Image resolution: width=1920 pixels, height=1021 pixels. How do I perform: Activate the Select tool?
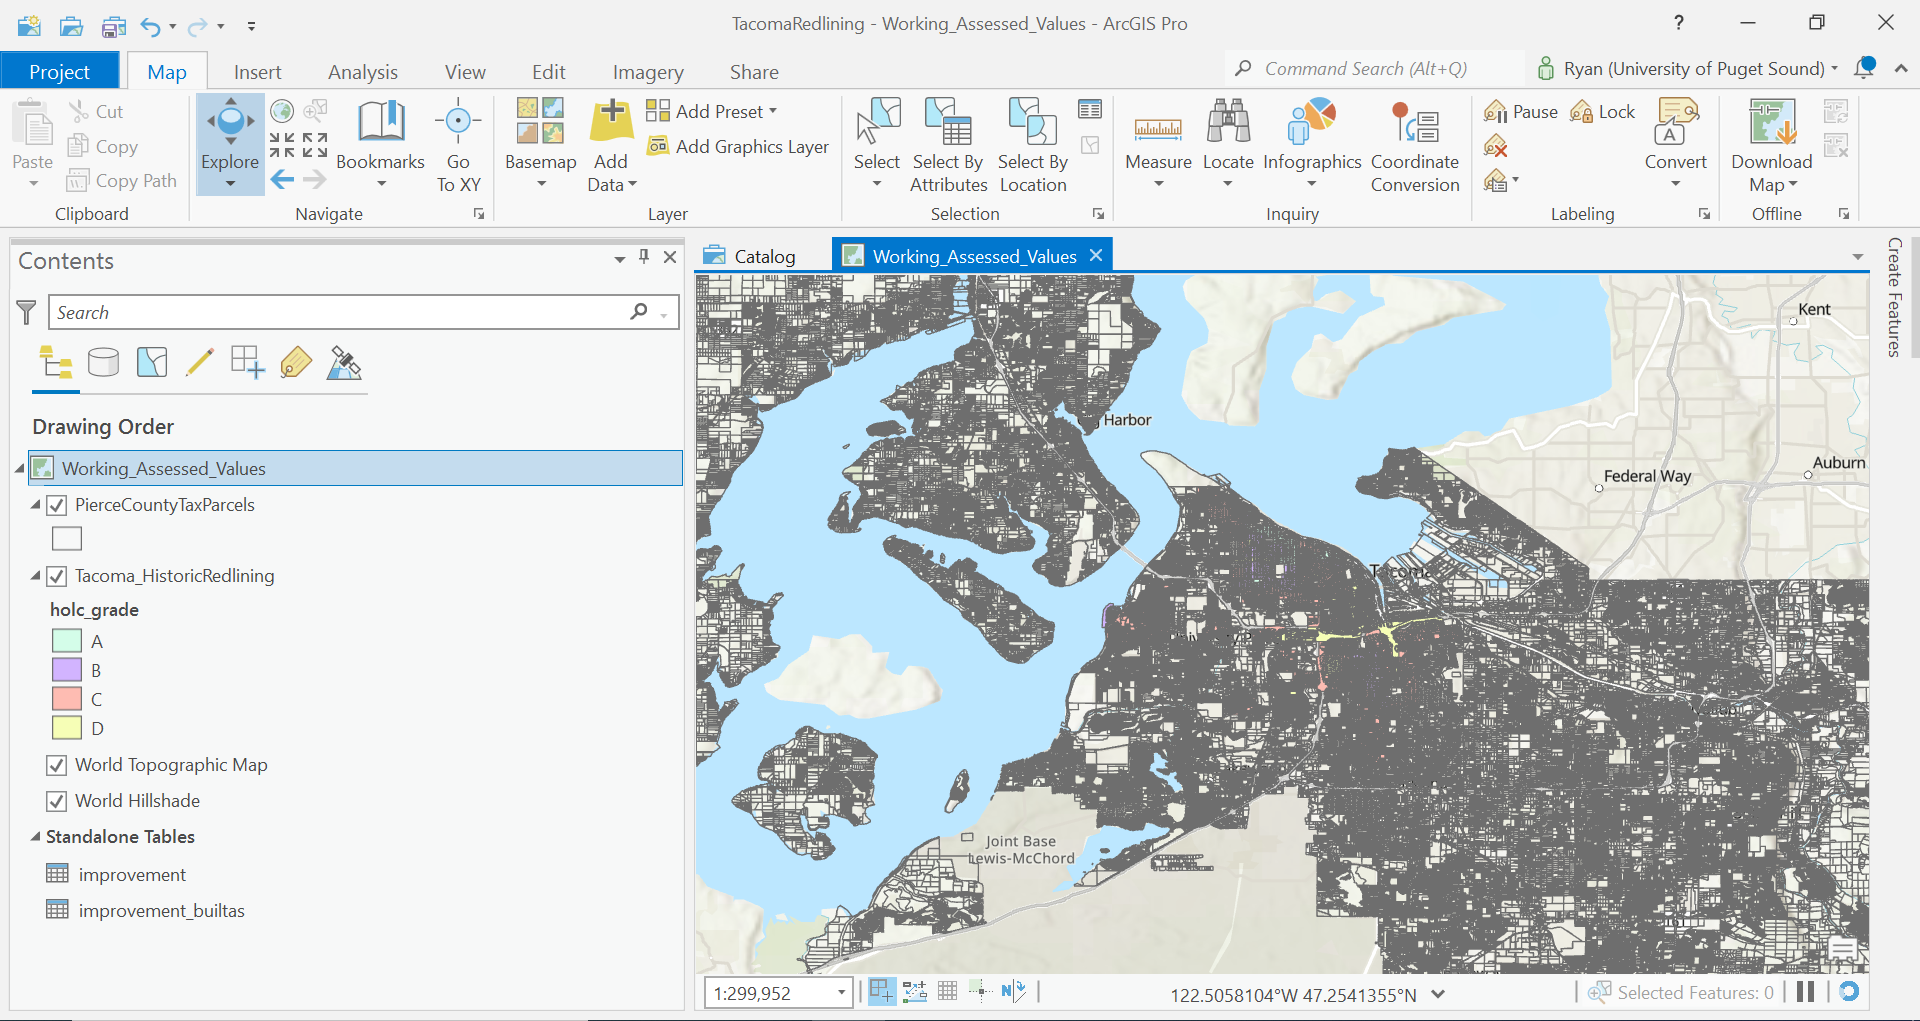(x=877, y=143)
